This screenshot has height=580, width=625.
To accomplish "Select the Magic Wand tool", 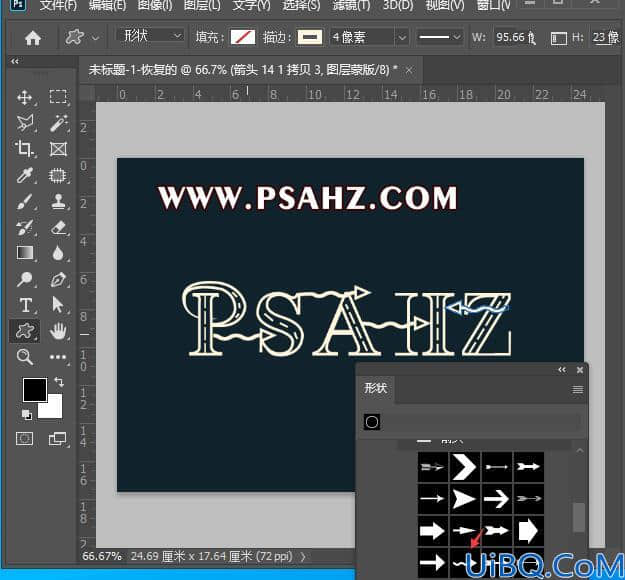I will point(58,123).
